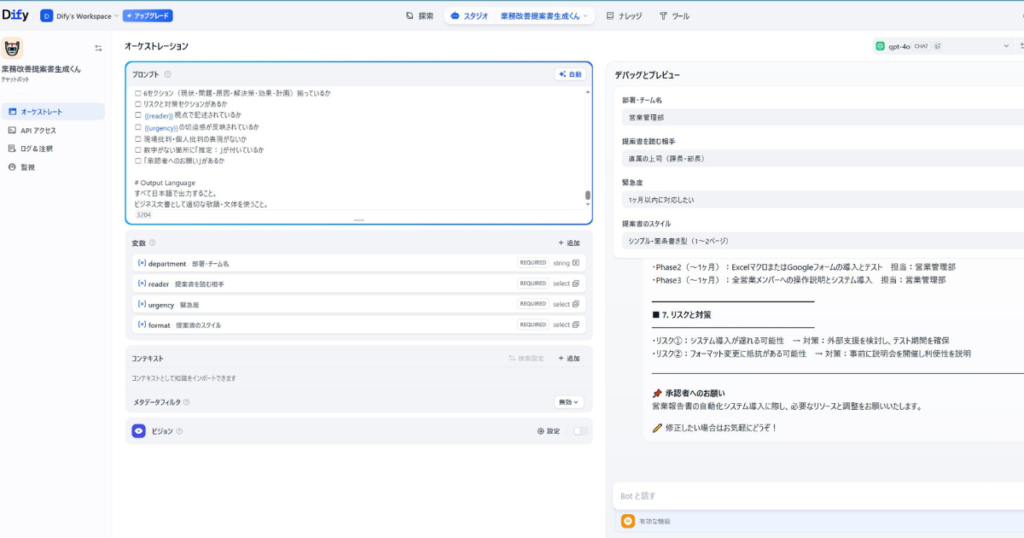The width and height of the screenshot is (1024, 538).
Task: Open the ツール tab
Action: (675, 16)
